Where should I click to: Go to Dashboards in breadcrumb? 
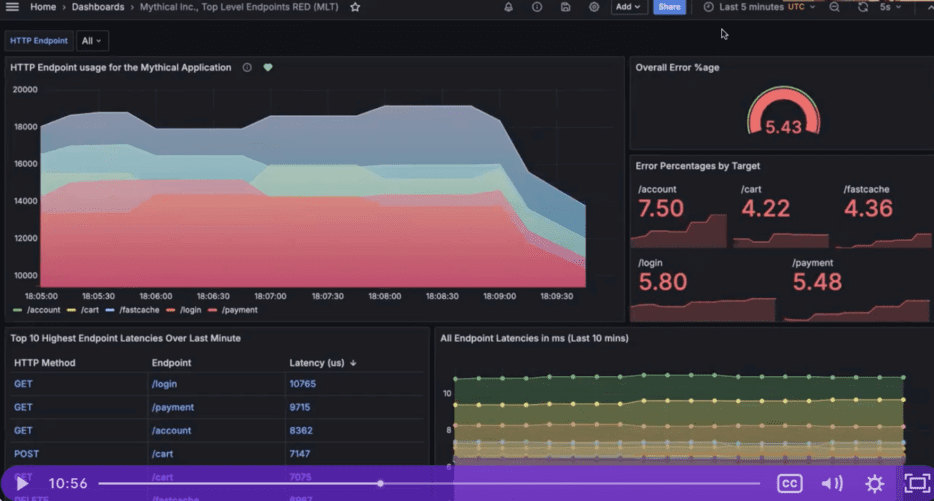click(98, 7)
